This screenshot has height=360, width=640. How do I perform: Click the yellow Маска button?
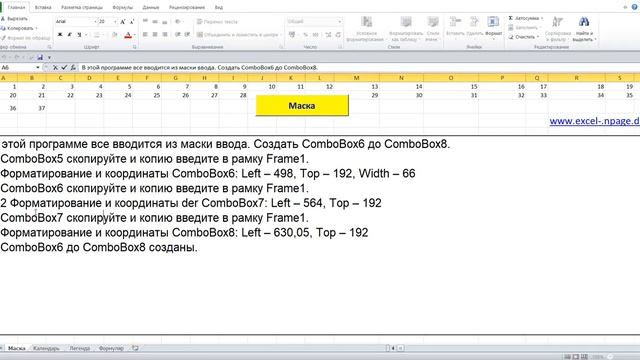point(302,105)
